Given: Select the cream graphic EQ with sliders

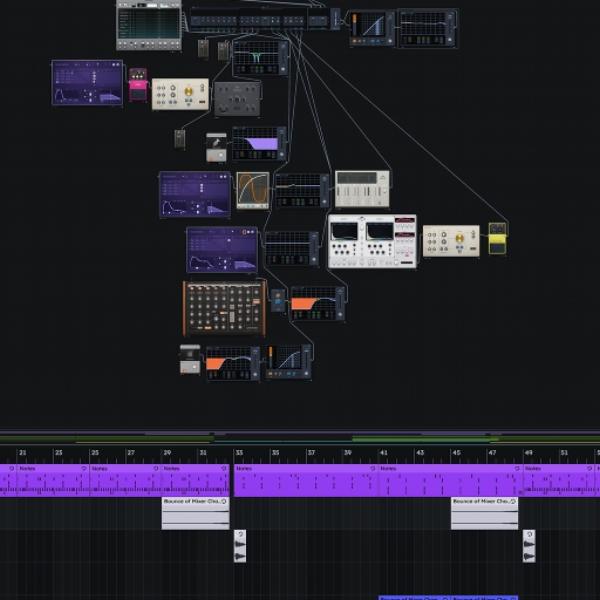Looking at the screenshot, I should point(362,189).
